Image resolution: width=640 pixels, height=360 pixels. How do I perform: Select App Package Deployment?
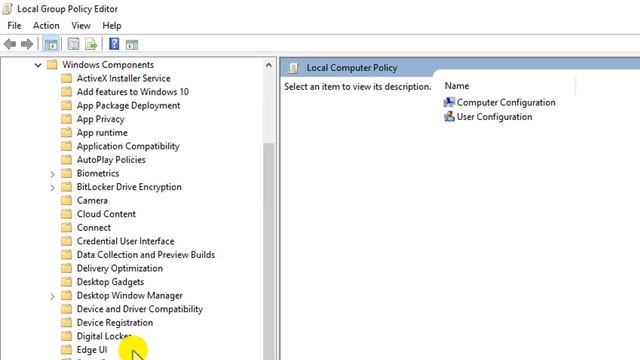point(128,105)
